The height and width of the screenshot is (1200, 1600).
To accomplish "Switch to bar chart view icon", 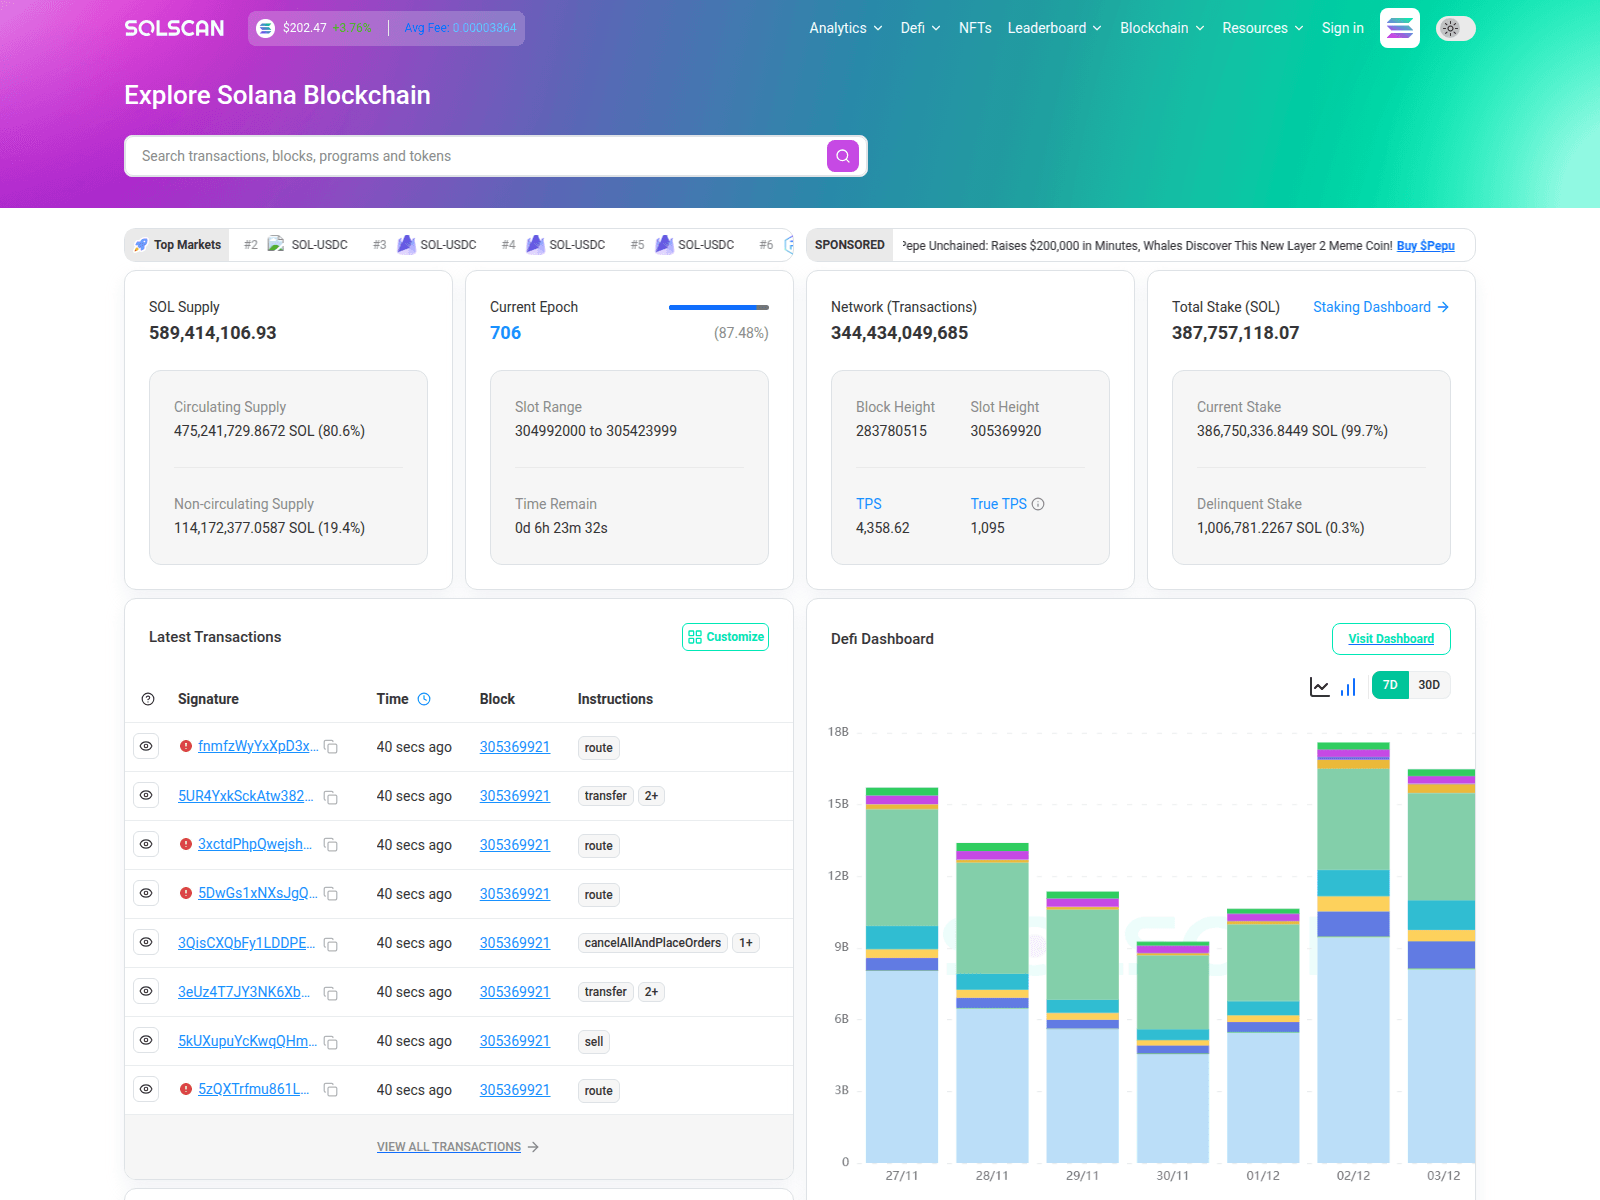I will pyautogui.click(x=1348, y=687).
